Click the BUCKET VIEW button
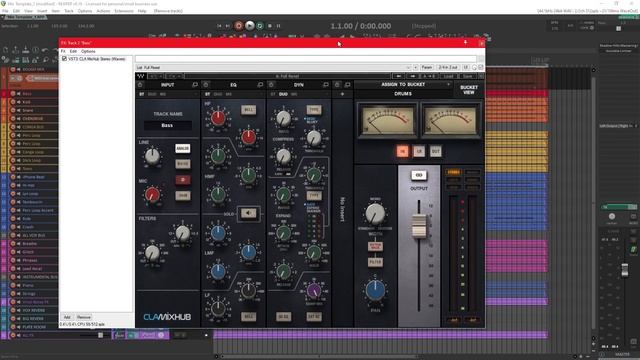 [469, 89]
